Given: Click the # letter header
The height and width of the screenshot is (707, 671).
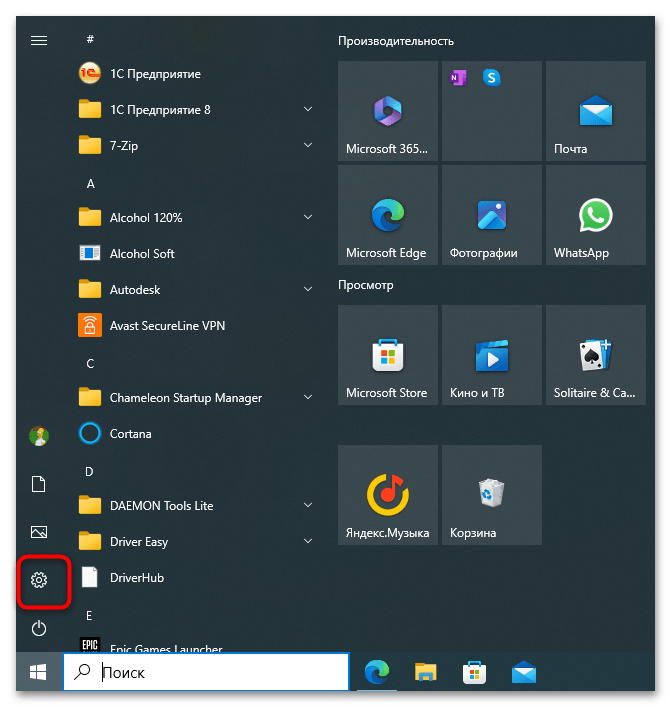Looking at the screenshot, I should 90,39.
